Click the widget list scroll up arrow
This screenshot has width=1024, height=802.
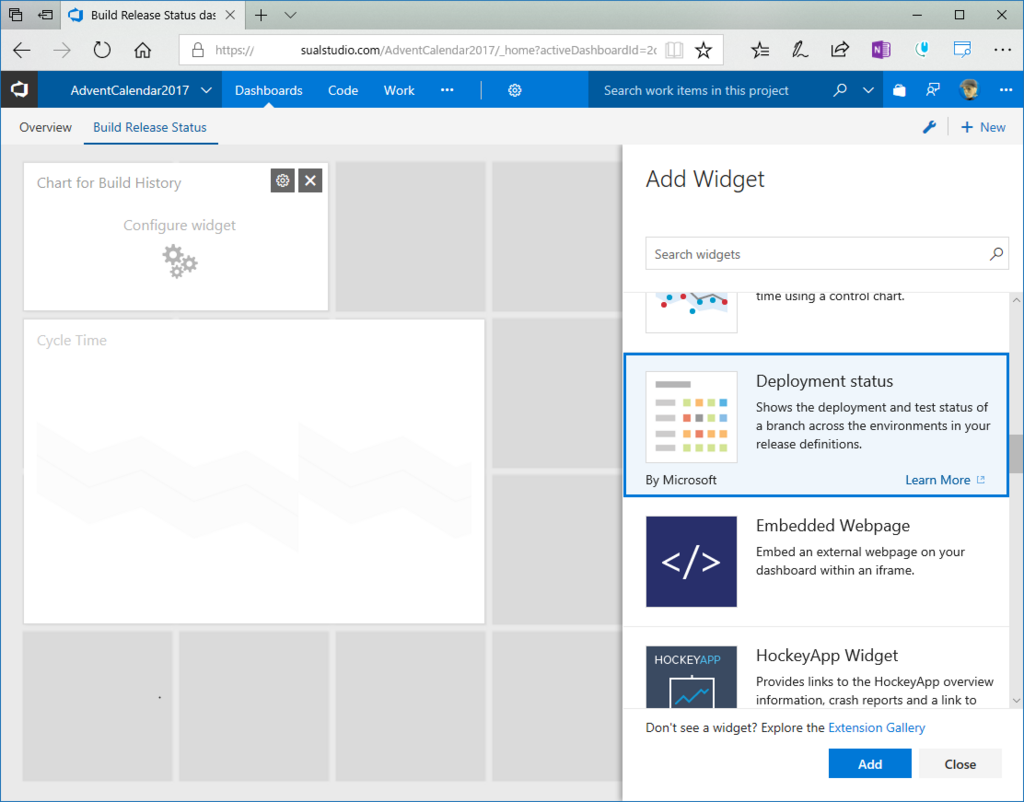click(1016, 300)
